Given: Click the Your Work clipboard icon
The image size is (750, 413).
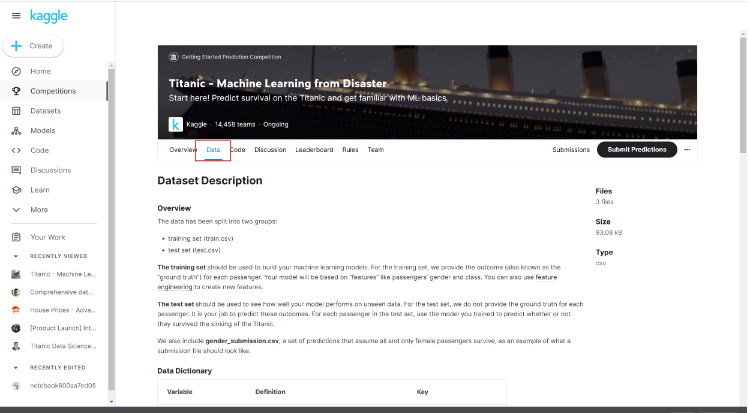Looking at the screenshot, I should pyautogui.click(x=16, y=237).
